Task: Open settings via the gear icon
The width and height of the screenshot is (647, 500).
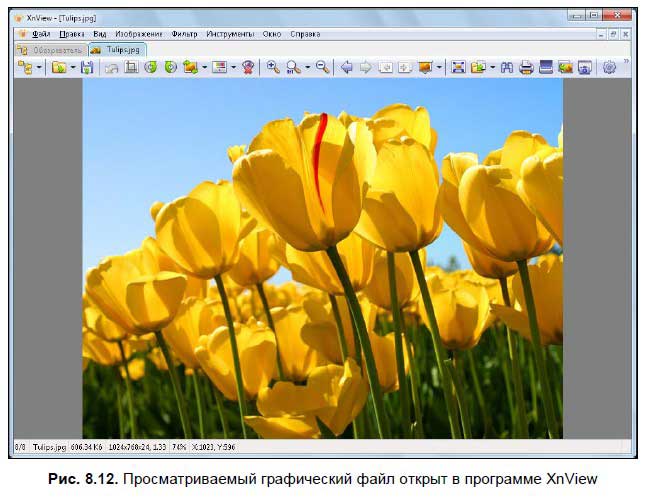Action: [x=609, y=68]
